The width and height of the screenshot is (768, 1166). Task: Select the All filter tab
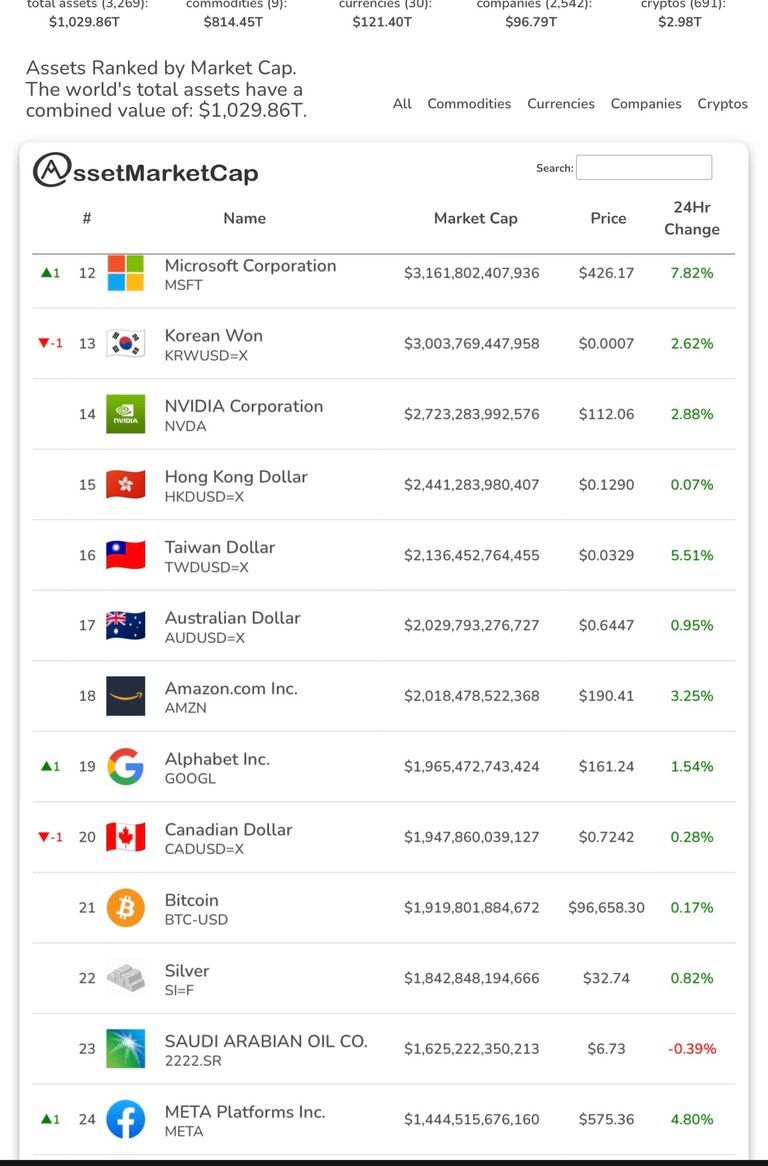tap(402, 103)
